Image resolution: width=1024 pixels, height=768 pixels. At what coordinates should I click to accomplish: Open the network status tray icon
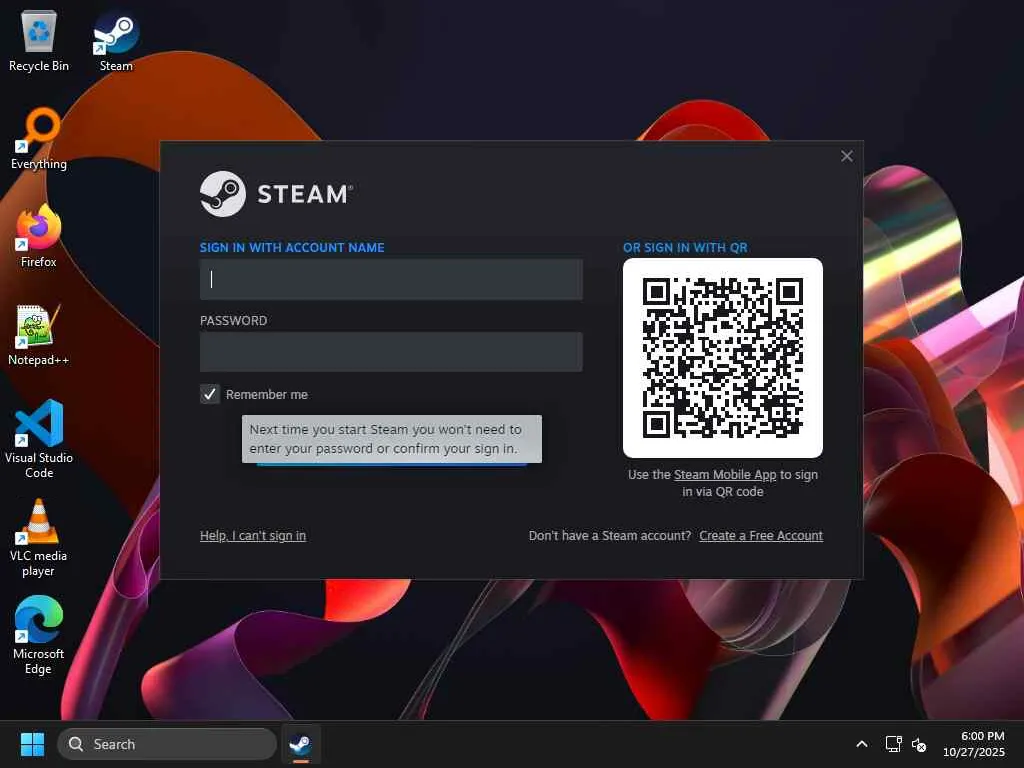tap(893, 744)
